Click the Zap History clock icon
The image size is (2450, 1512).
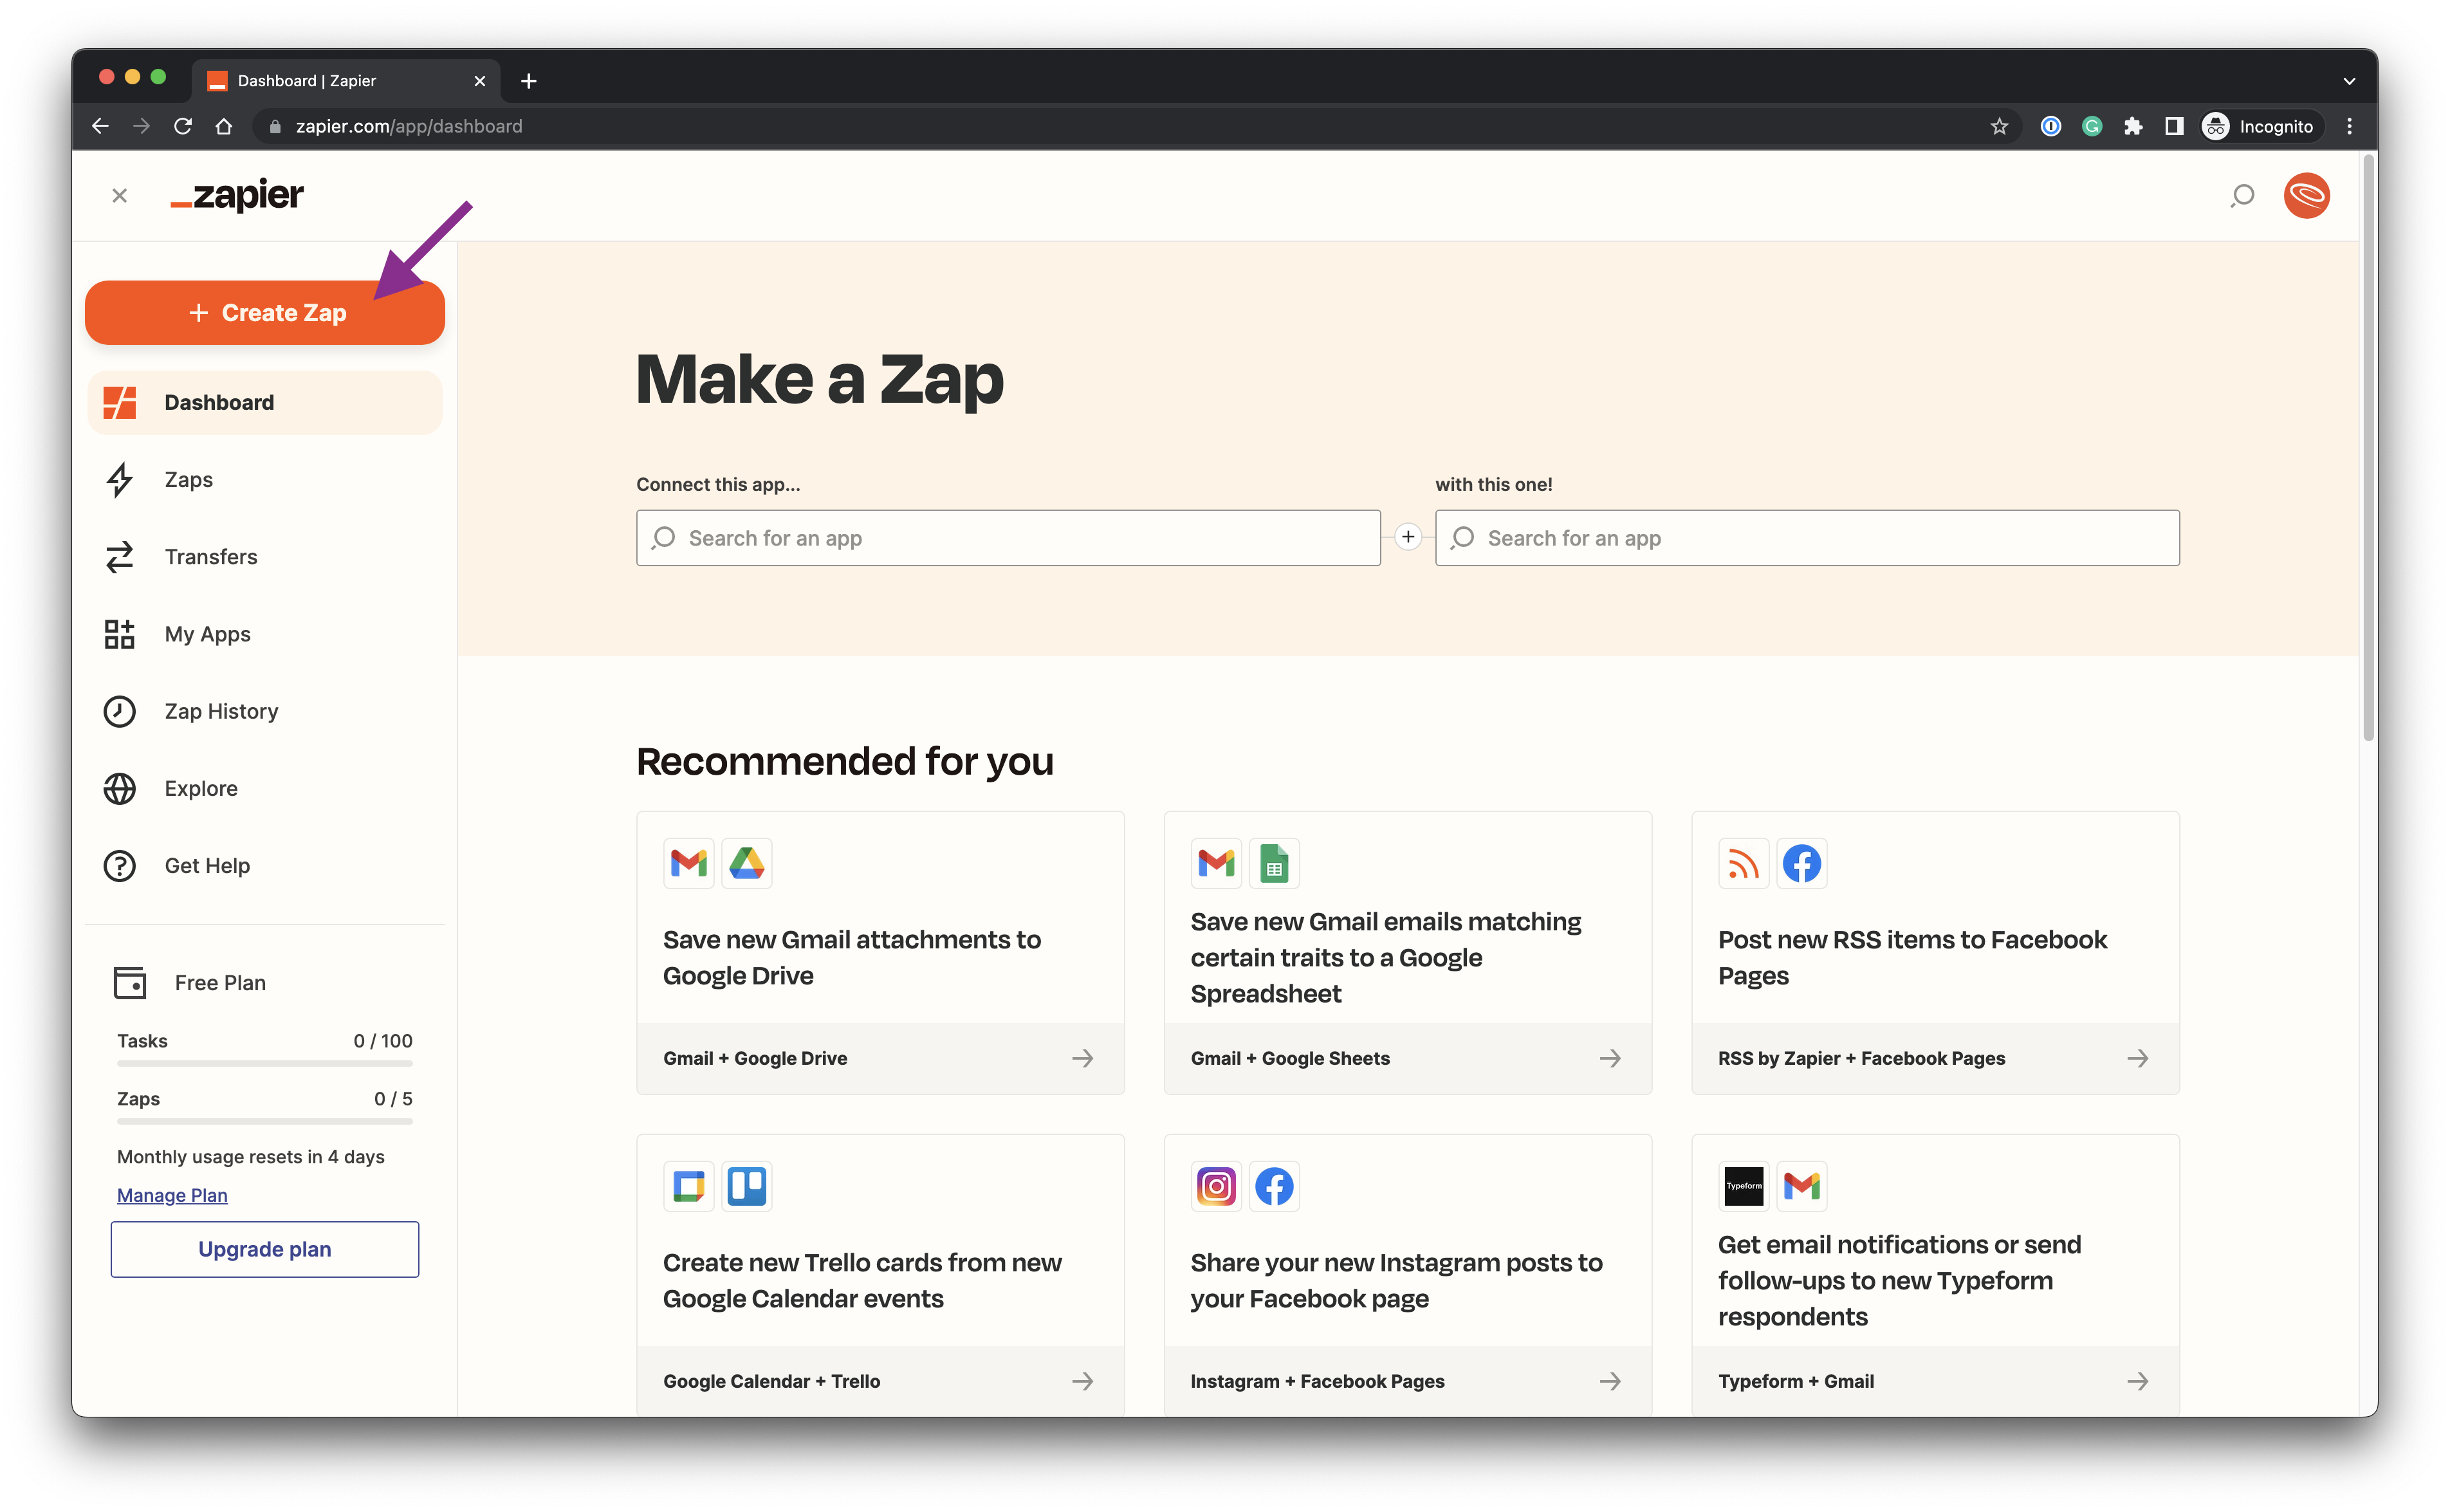click(120, 711)
